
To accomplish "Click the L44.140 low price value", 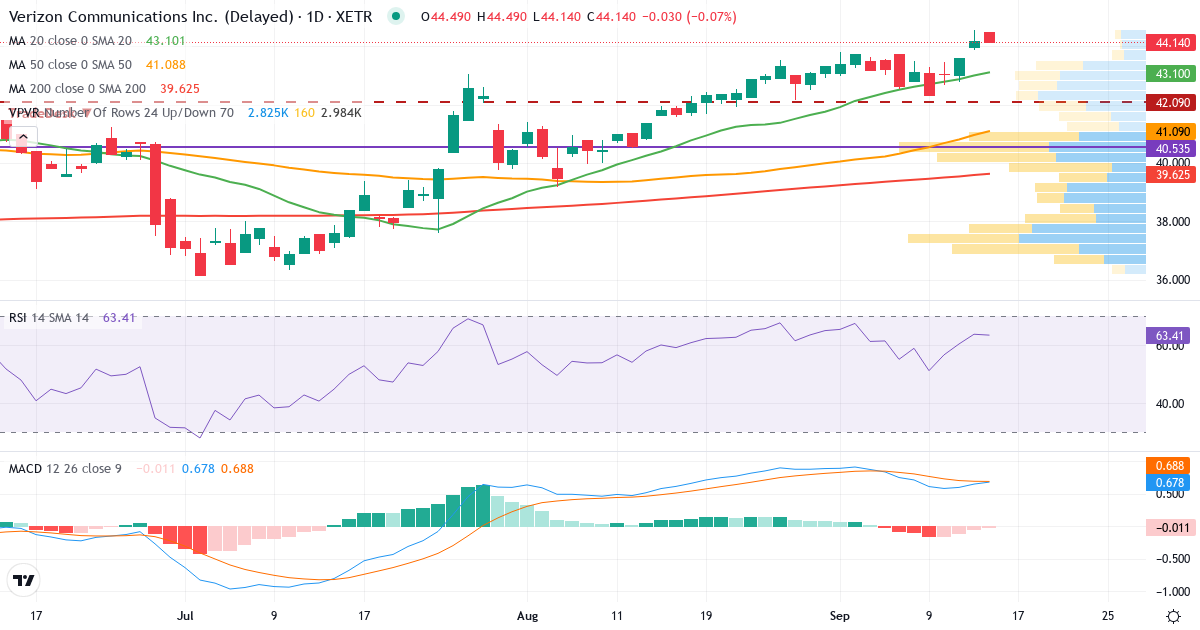I will point(555,17).
